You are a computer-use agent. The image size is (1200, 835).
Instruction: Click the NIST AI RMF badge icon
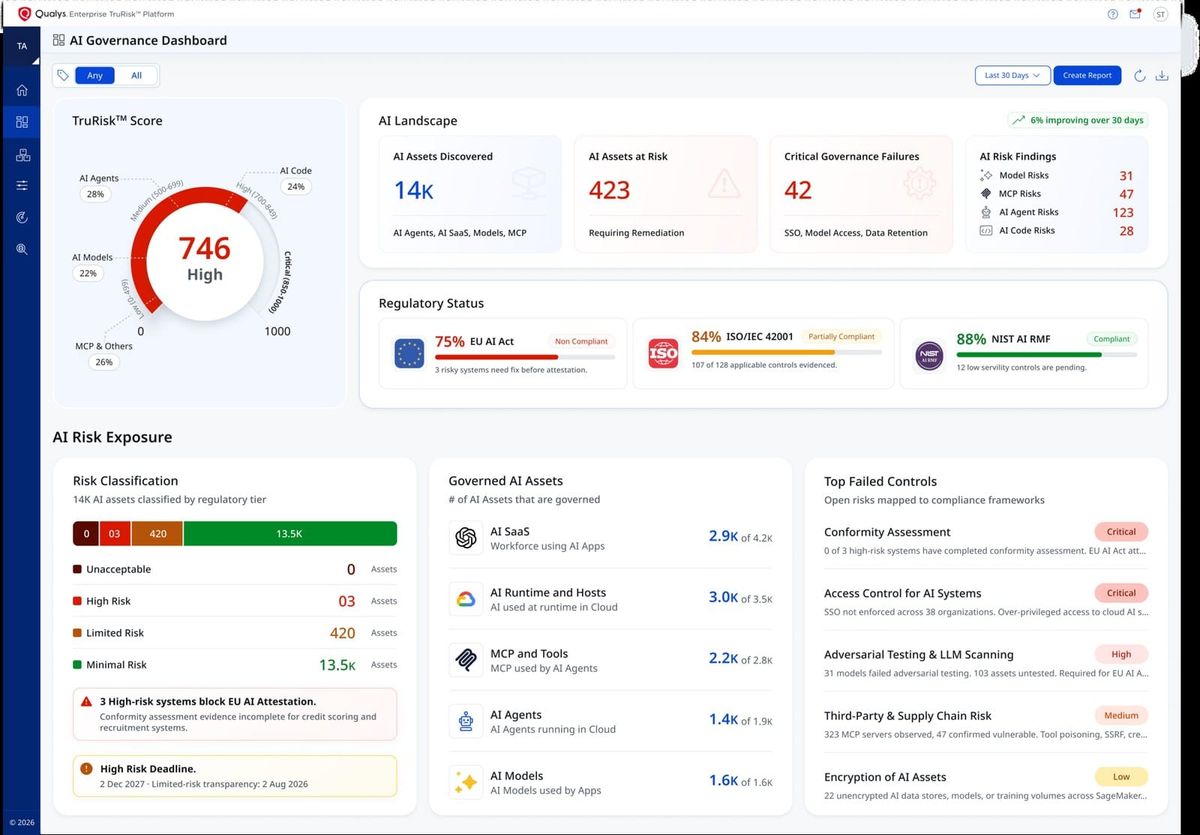[929, 356]
